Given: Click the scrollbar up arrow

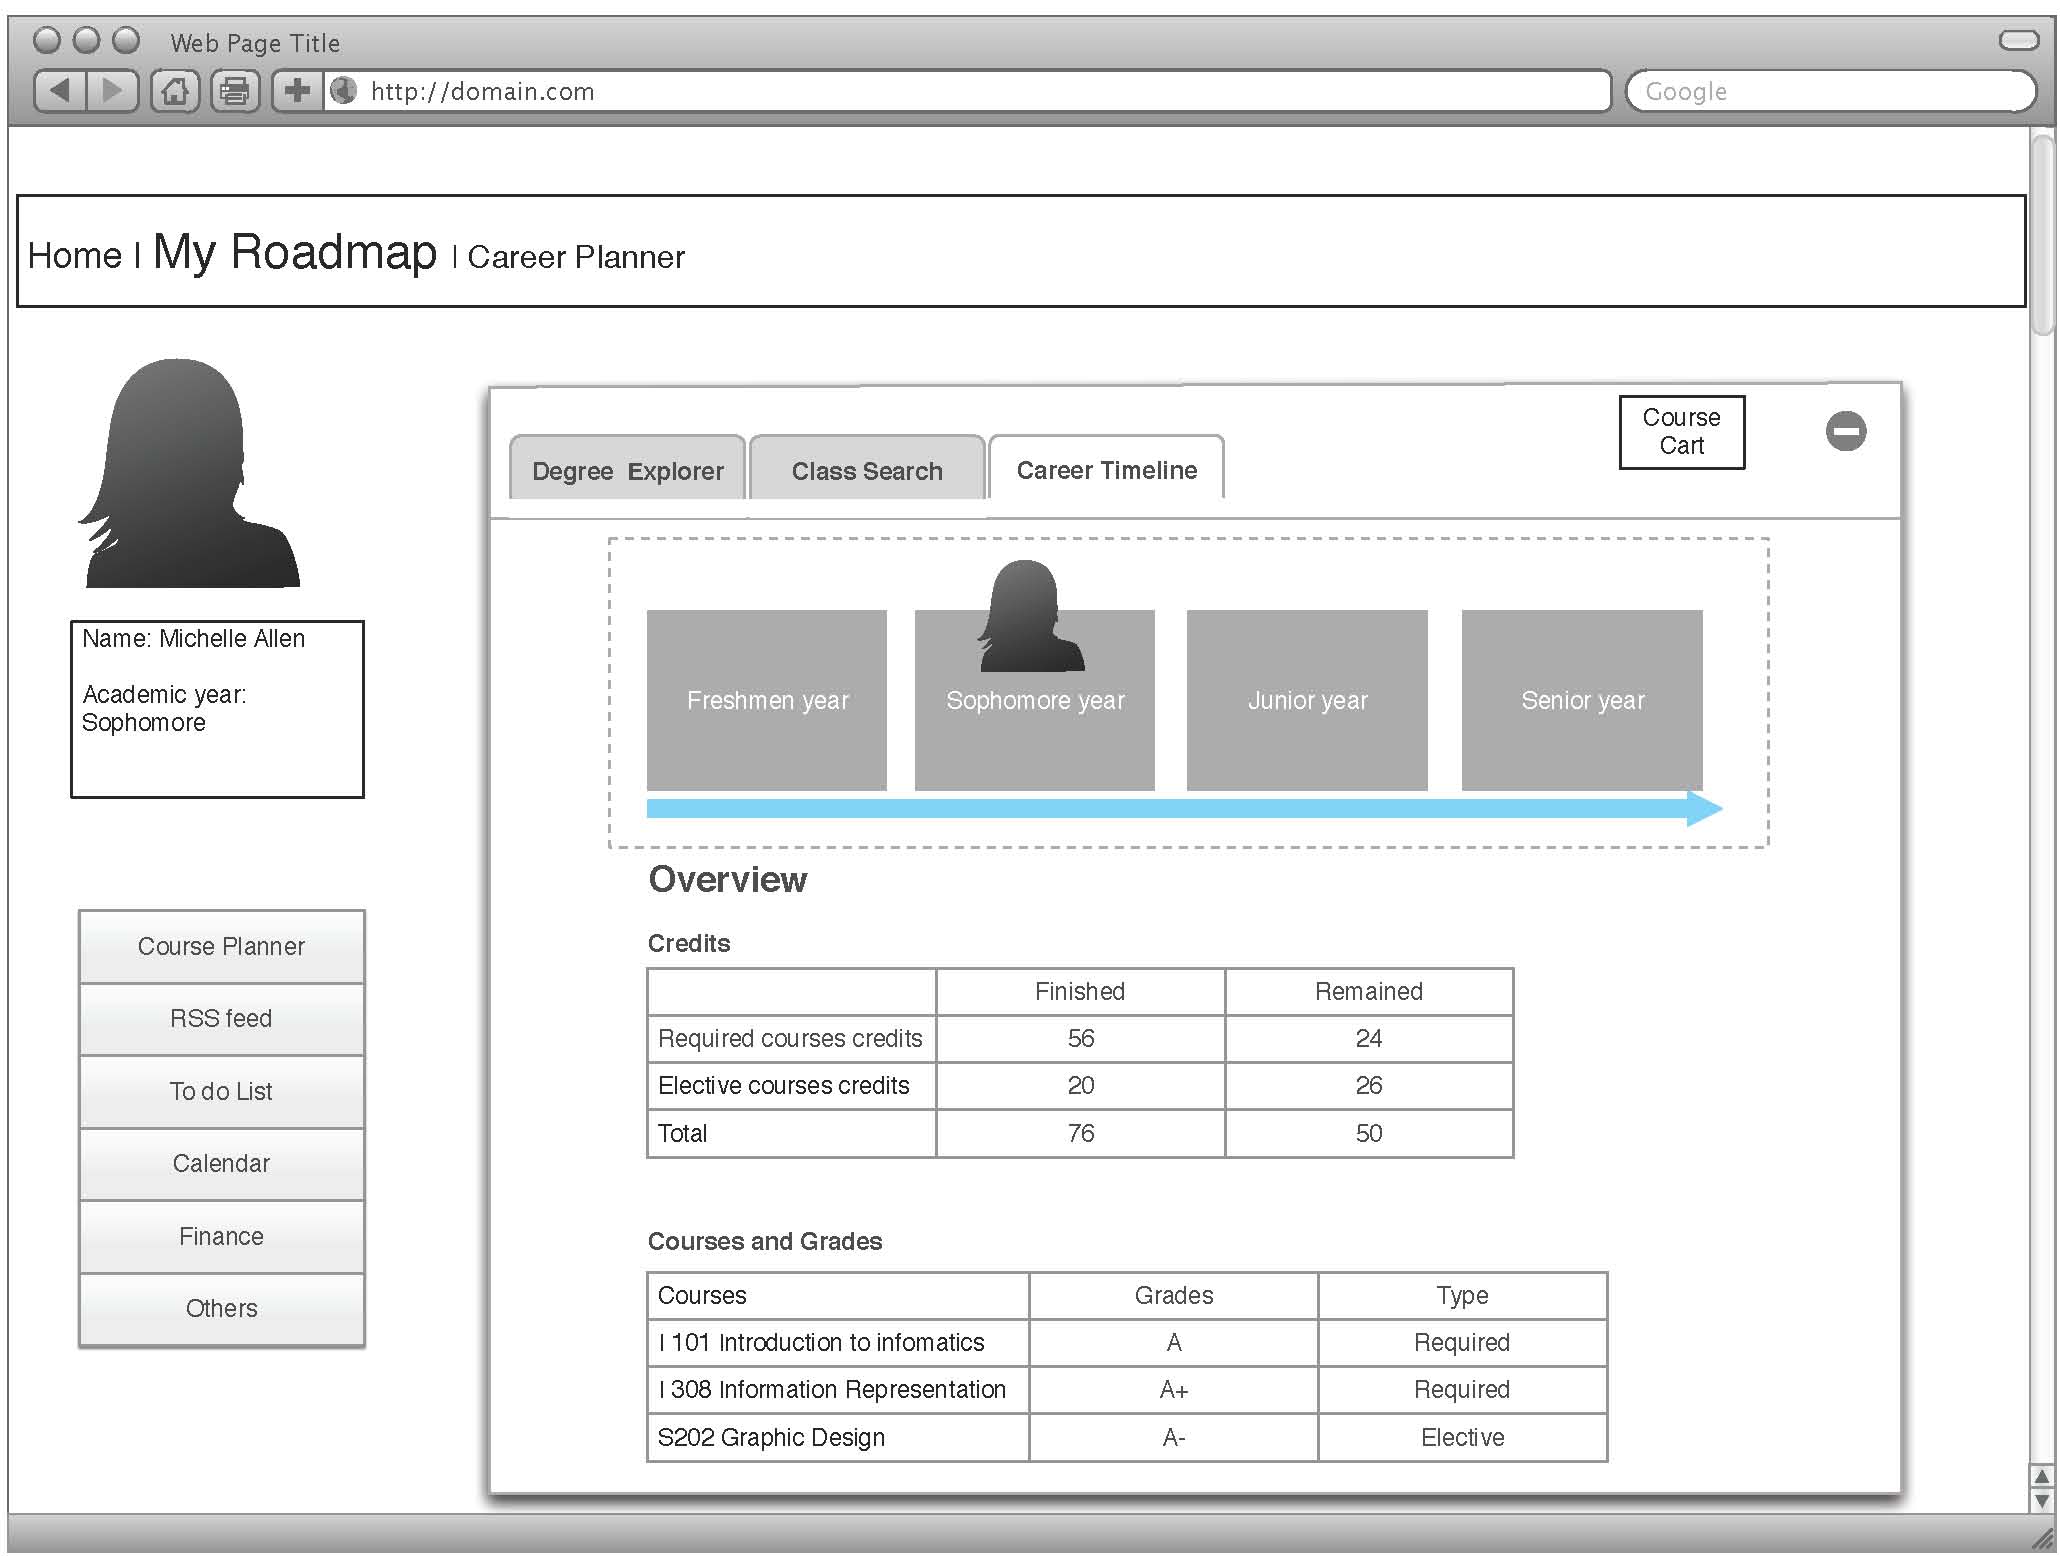Looking at the screenshot, I should pyautogui.click(x=2042, y=1477).
